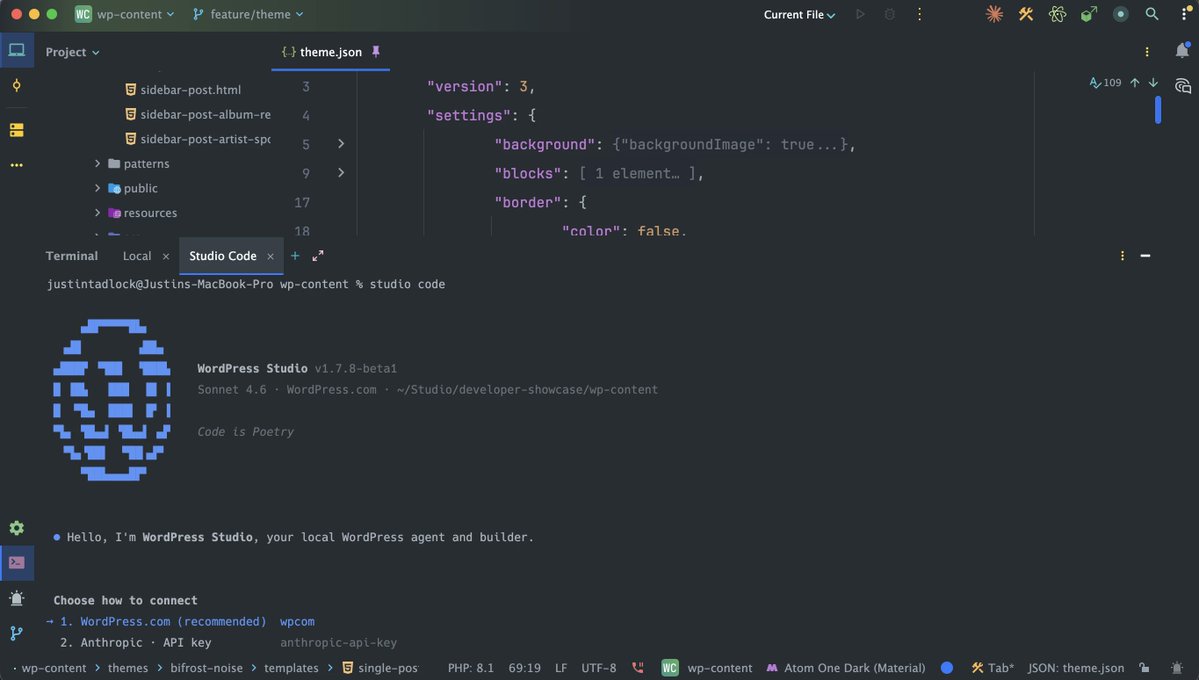Expand the resources folder
This screenshot has width=1199, height=680.
coord(97,213)
